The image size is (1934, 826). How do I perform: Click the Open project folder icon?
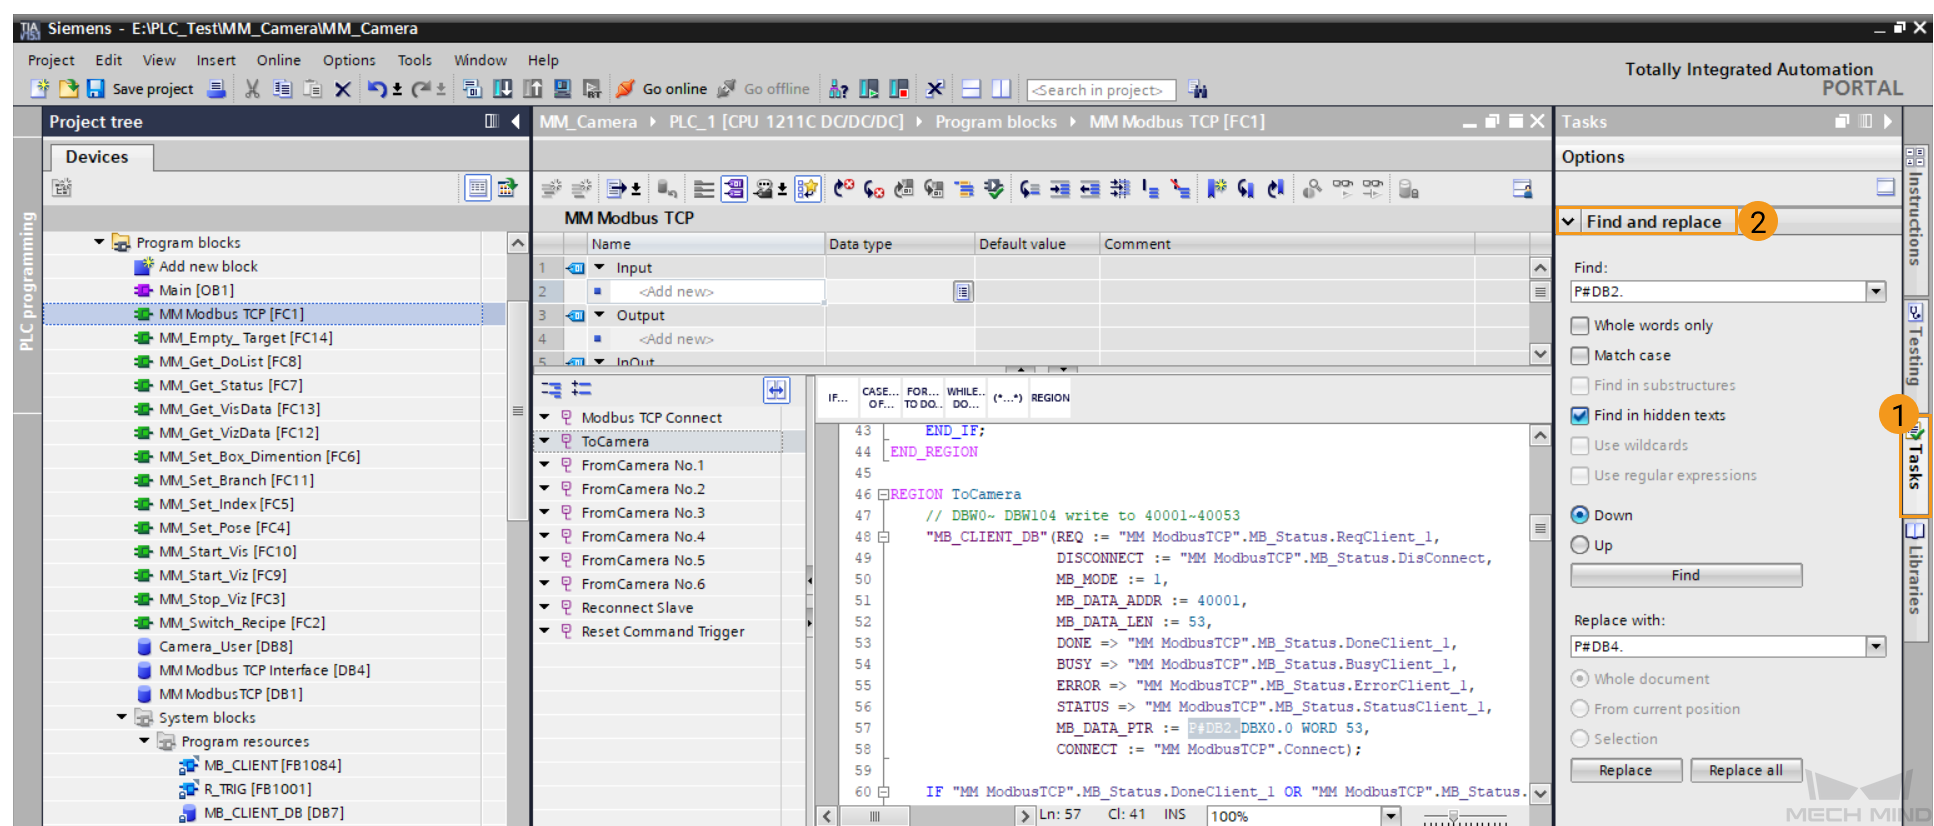[x=68, y=89]
